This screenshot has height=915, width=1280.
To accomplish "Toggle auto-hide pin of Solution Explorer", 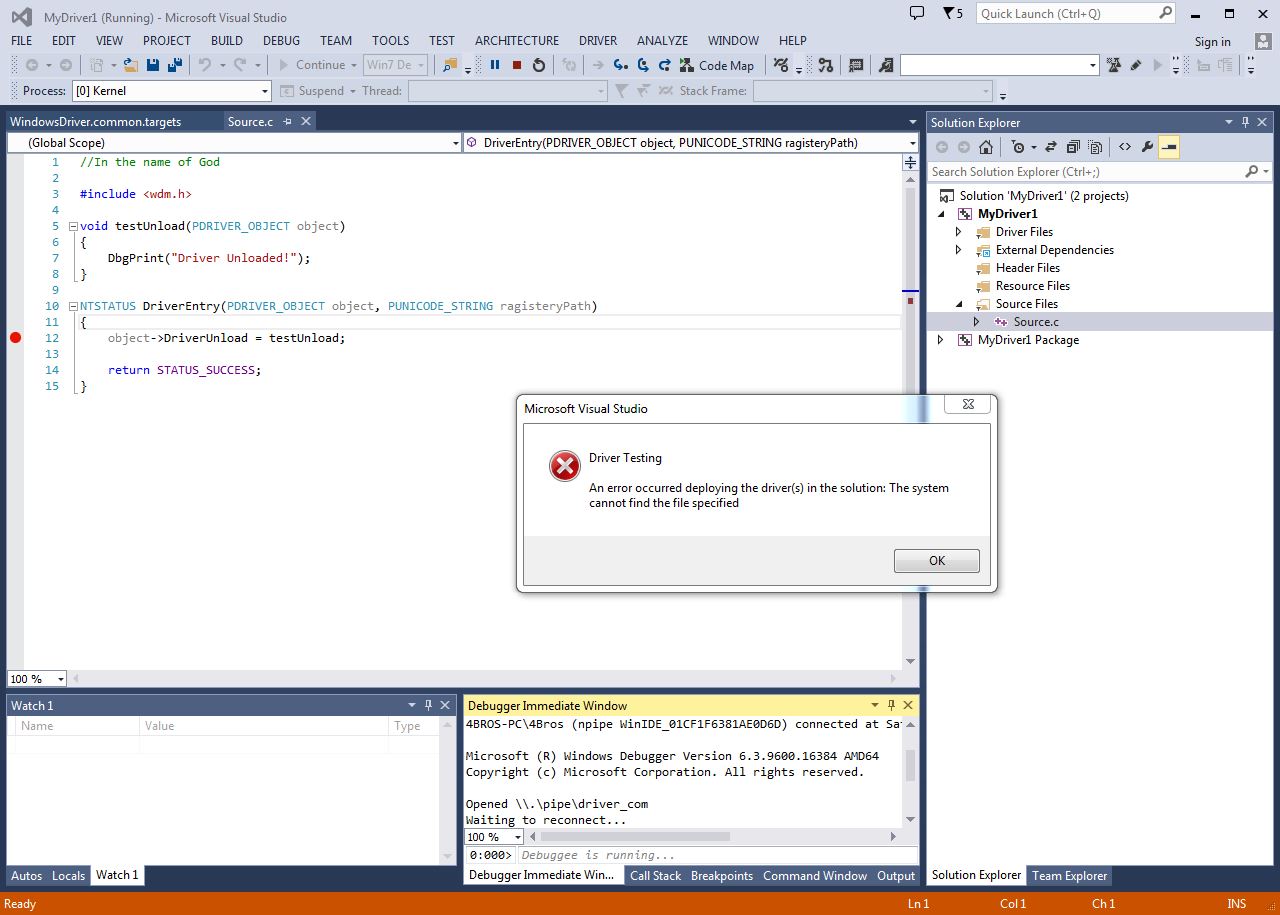I will tap(1245, 122).
